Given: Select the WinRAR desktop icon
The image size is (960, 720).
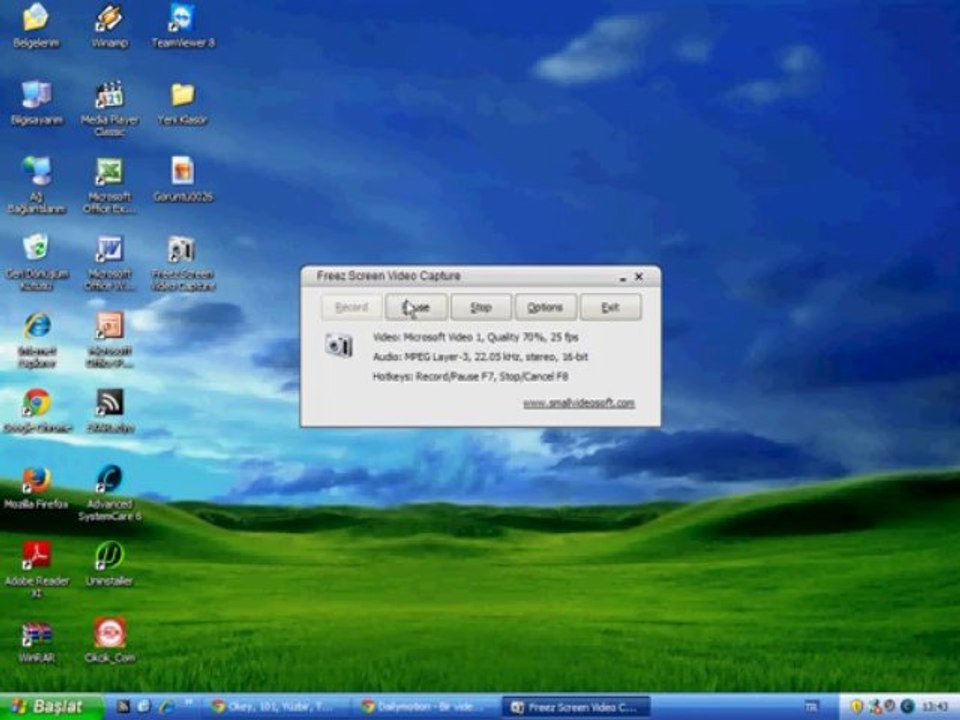Looking at the screenshot, I should 36,640.
